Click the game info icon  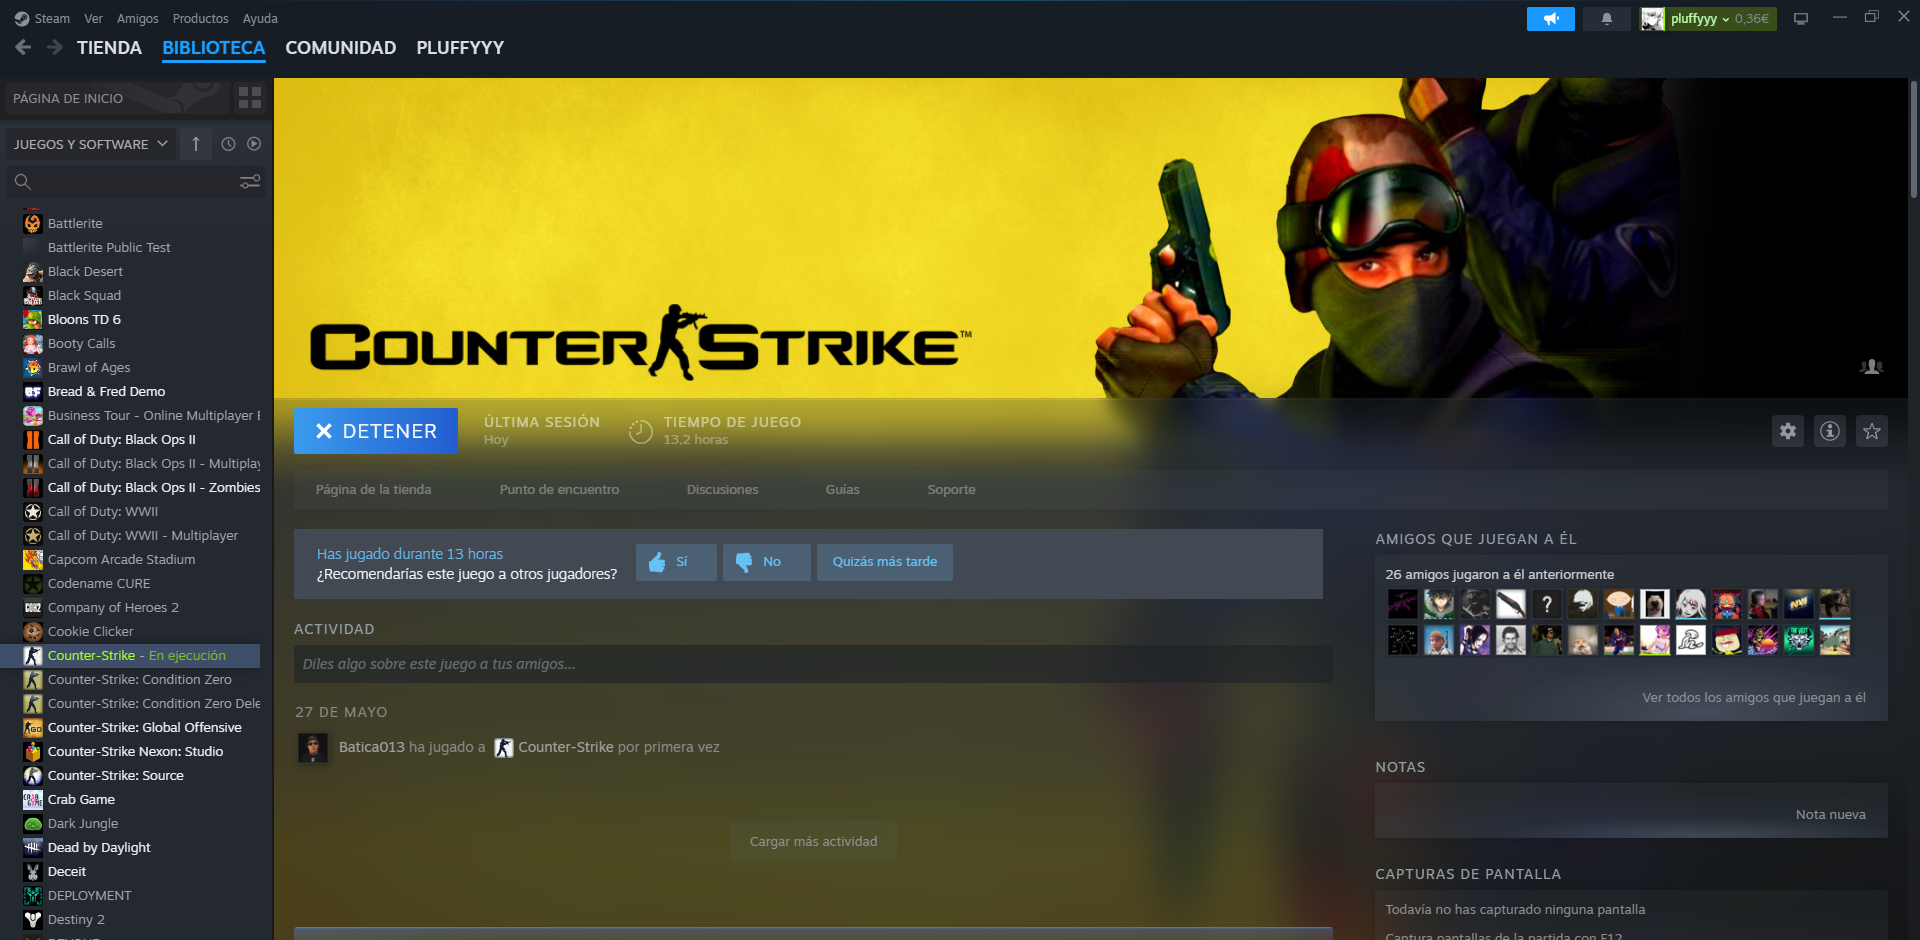click(x=1829, y=431)
